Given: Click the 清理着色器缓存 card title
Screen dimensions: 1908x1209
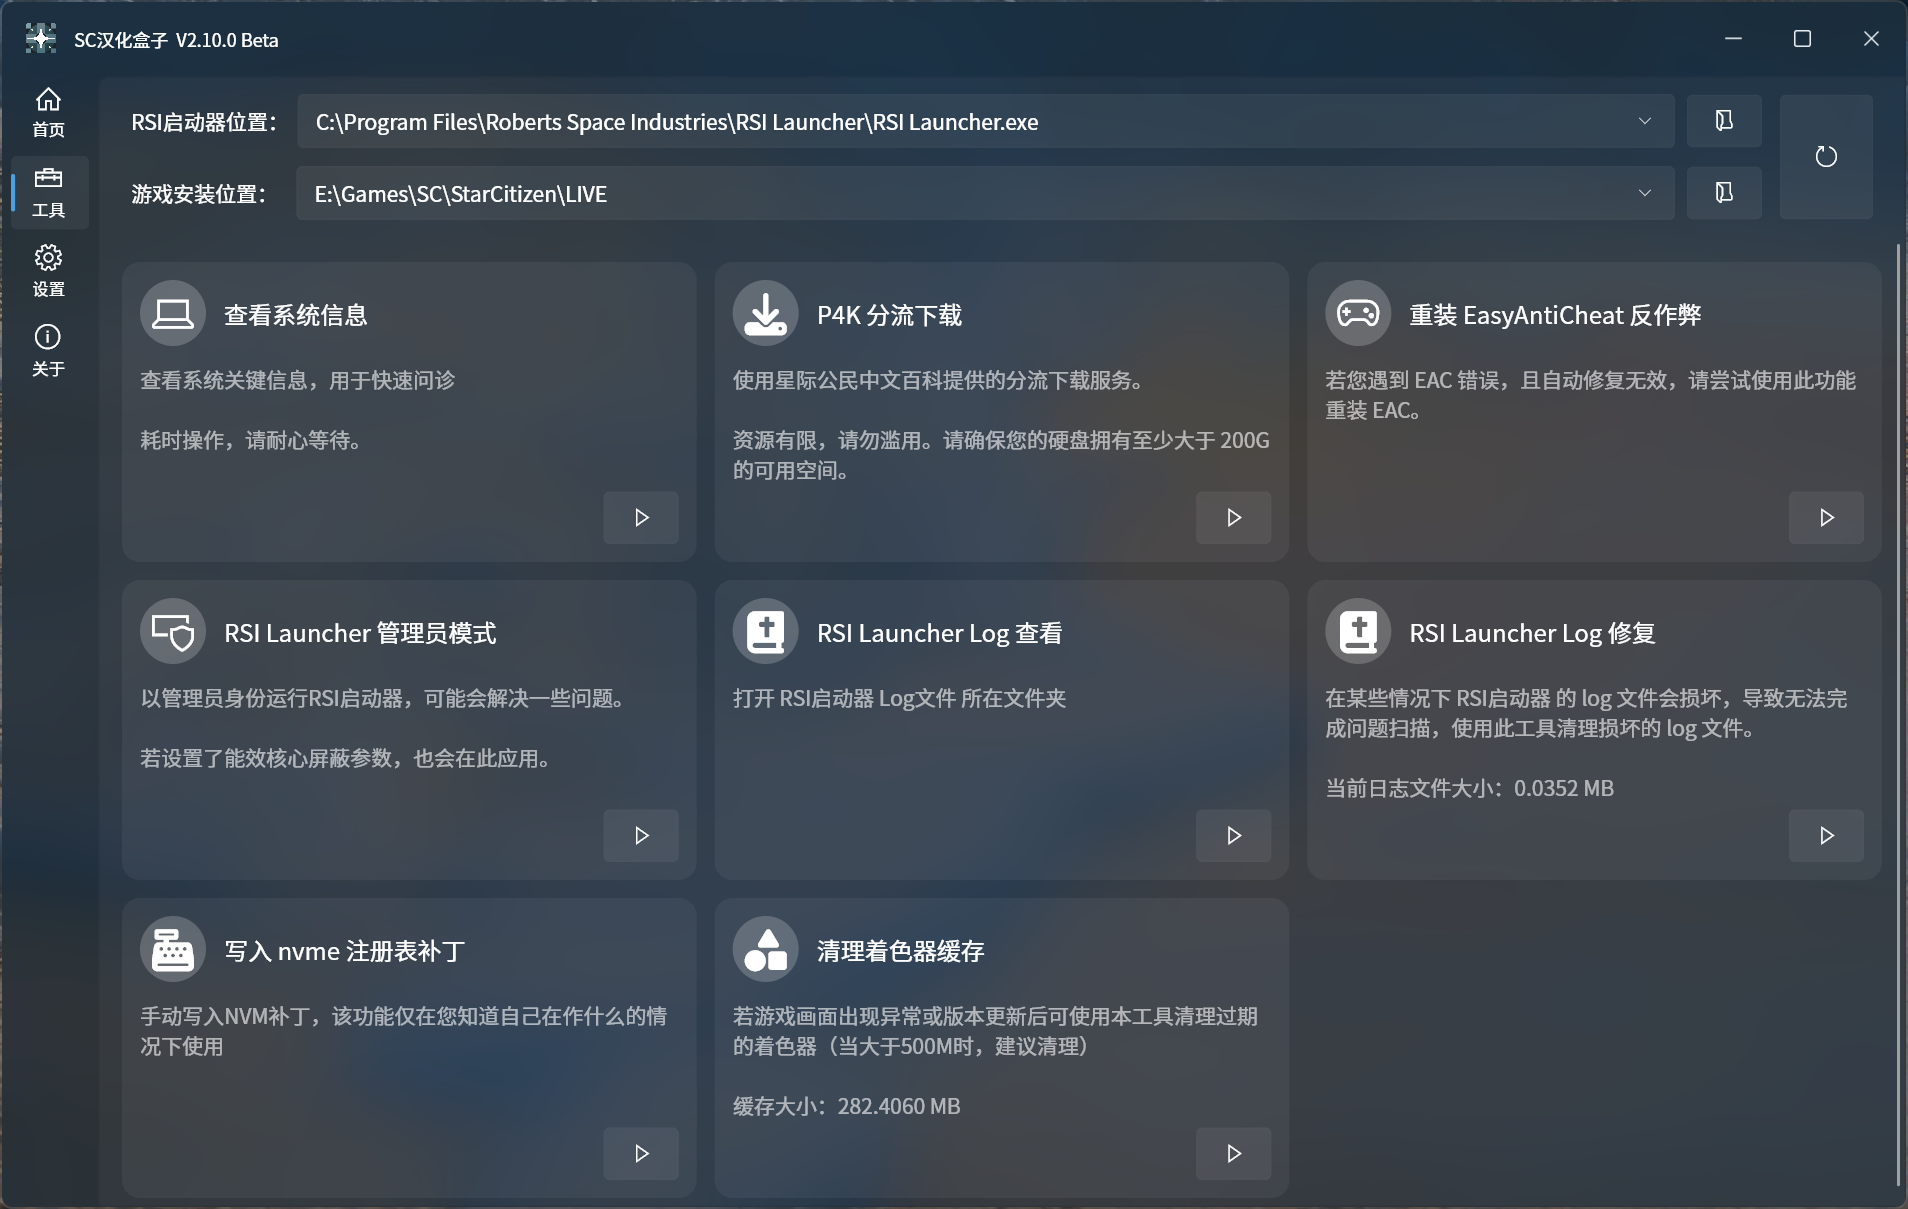Looking at the screenshot, I should point(901,951).
